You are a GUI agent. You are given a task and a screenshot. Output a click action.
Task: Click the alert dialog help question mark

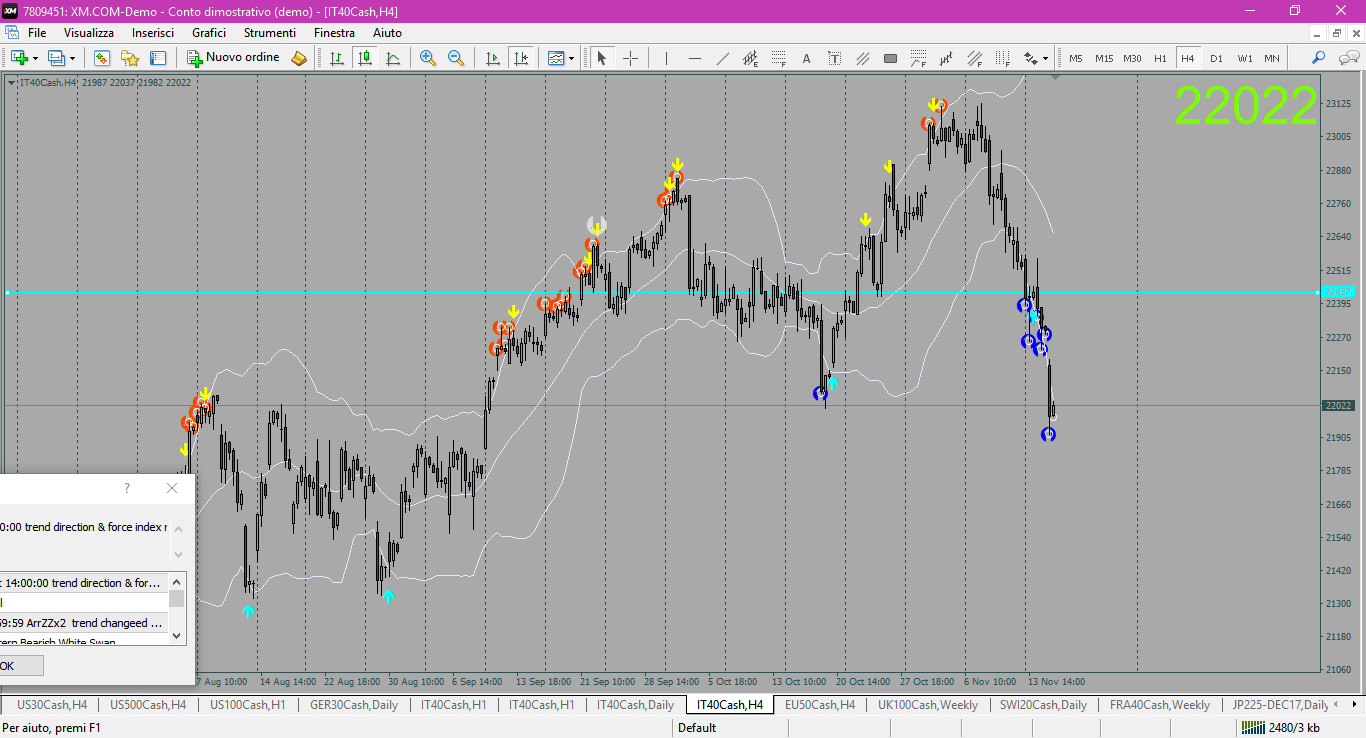126,488
